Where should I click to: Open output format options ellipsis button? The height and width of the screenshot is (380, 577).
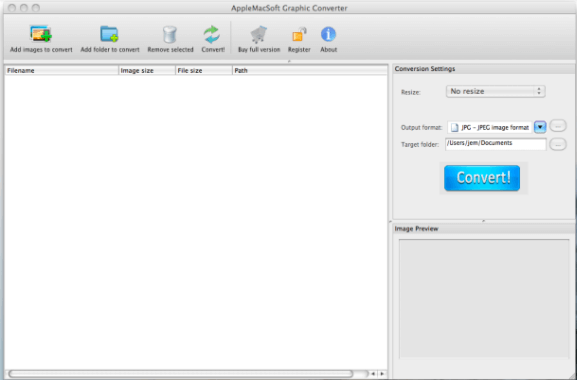pos(558,126)
